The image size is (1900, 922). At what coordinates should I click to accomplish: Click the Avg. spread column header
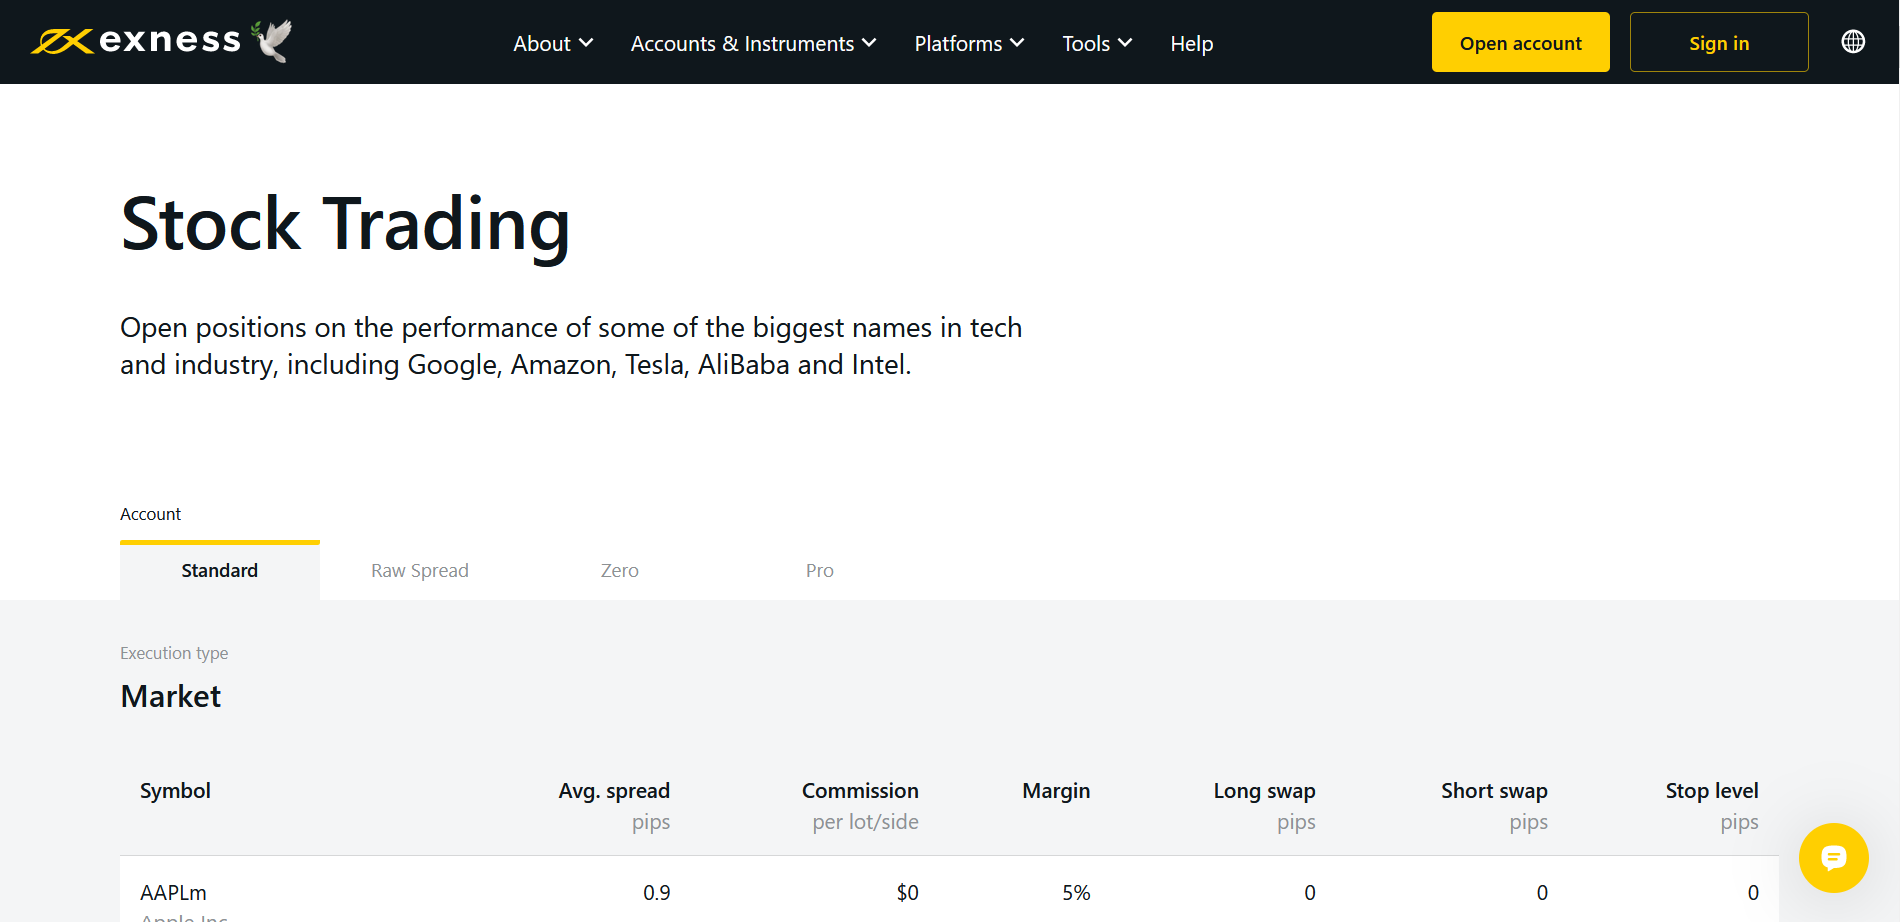coord(614,790)
